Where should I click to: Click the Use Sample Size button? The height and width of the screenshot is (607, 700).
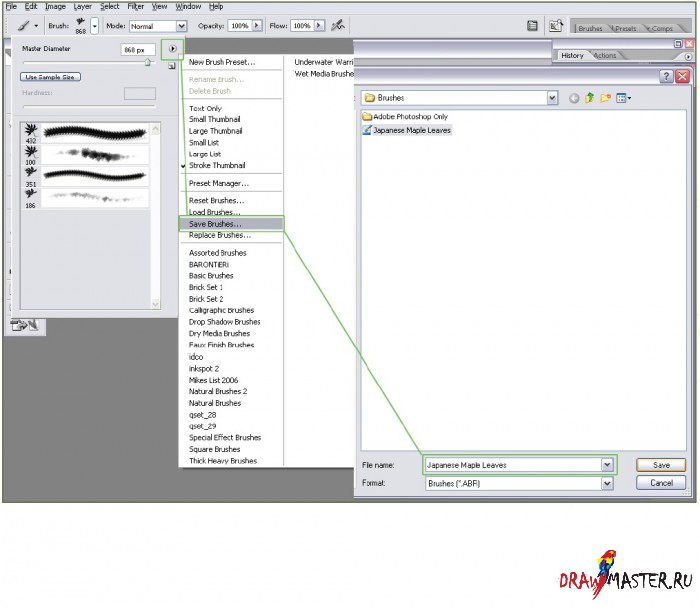coord(50,77)
